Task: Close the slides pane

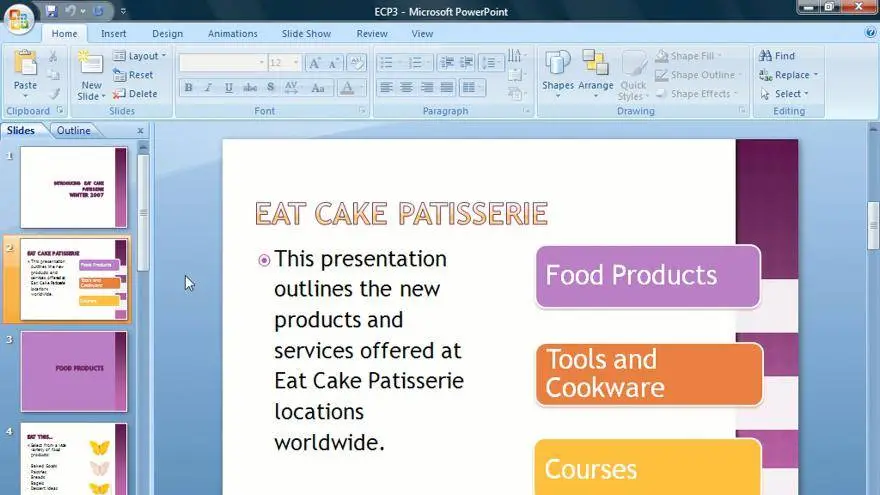Action: pos(140,131)
